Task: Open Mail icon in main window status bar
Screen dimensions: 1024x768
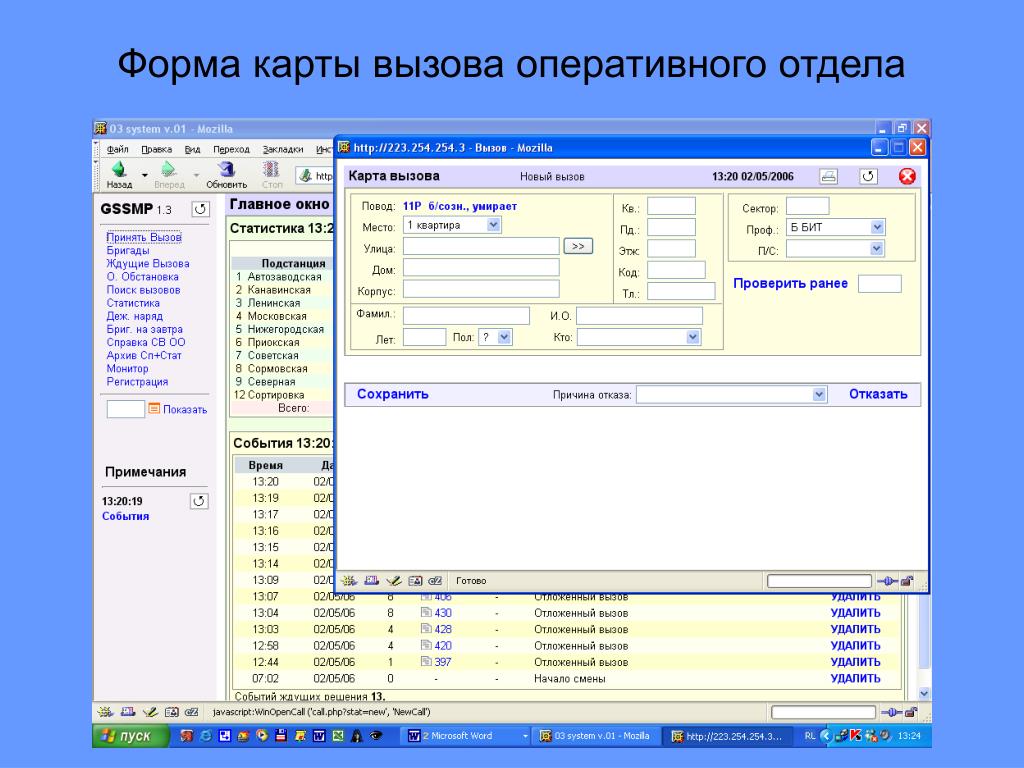Action: (128, 712)
